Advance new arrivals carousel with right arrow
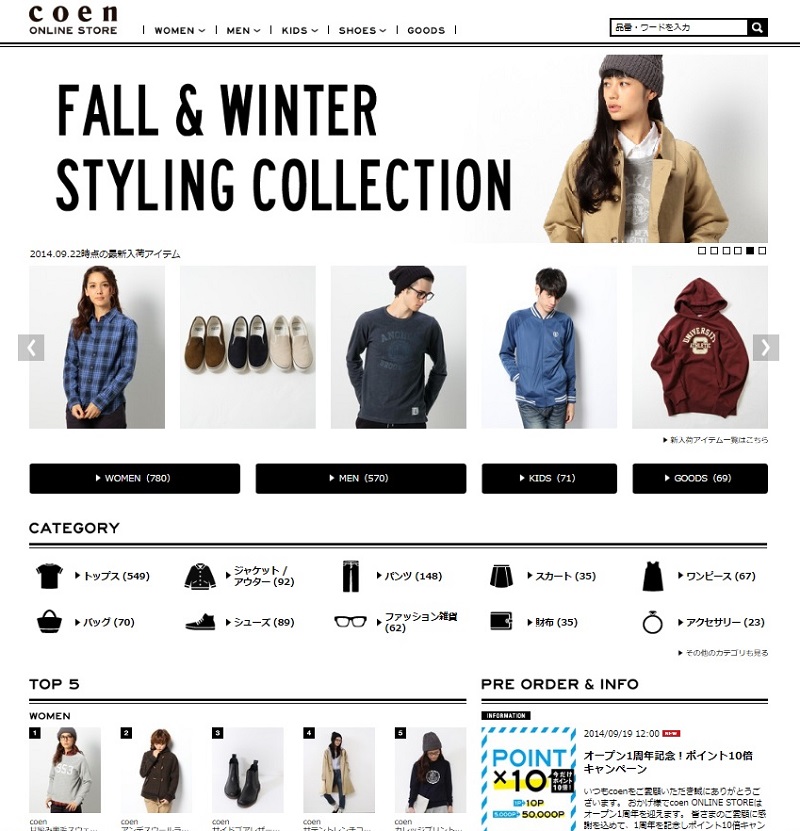 [x=766, y=348]
